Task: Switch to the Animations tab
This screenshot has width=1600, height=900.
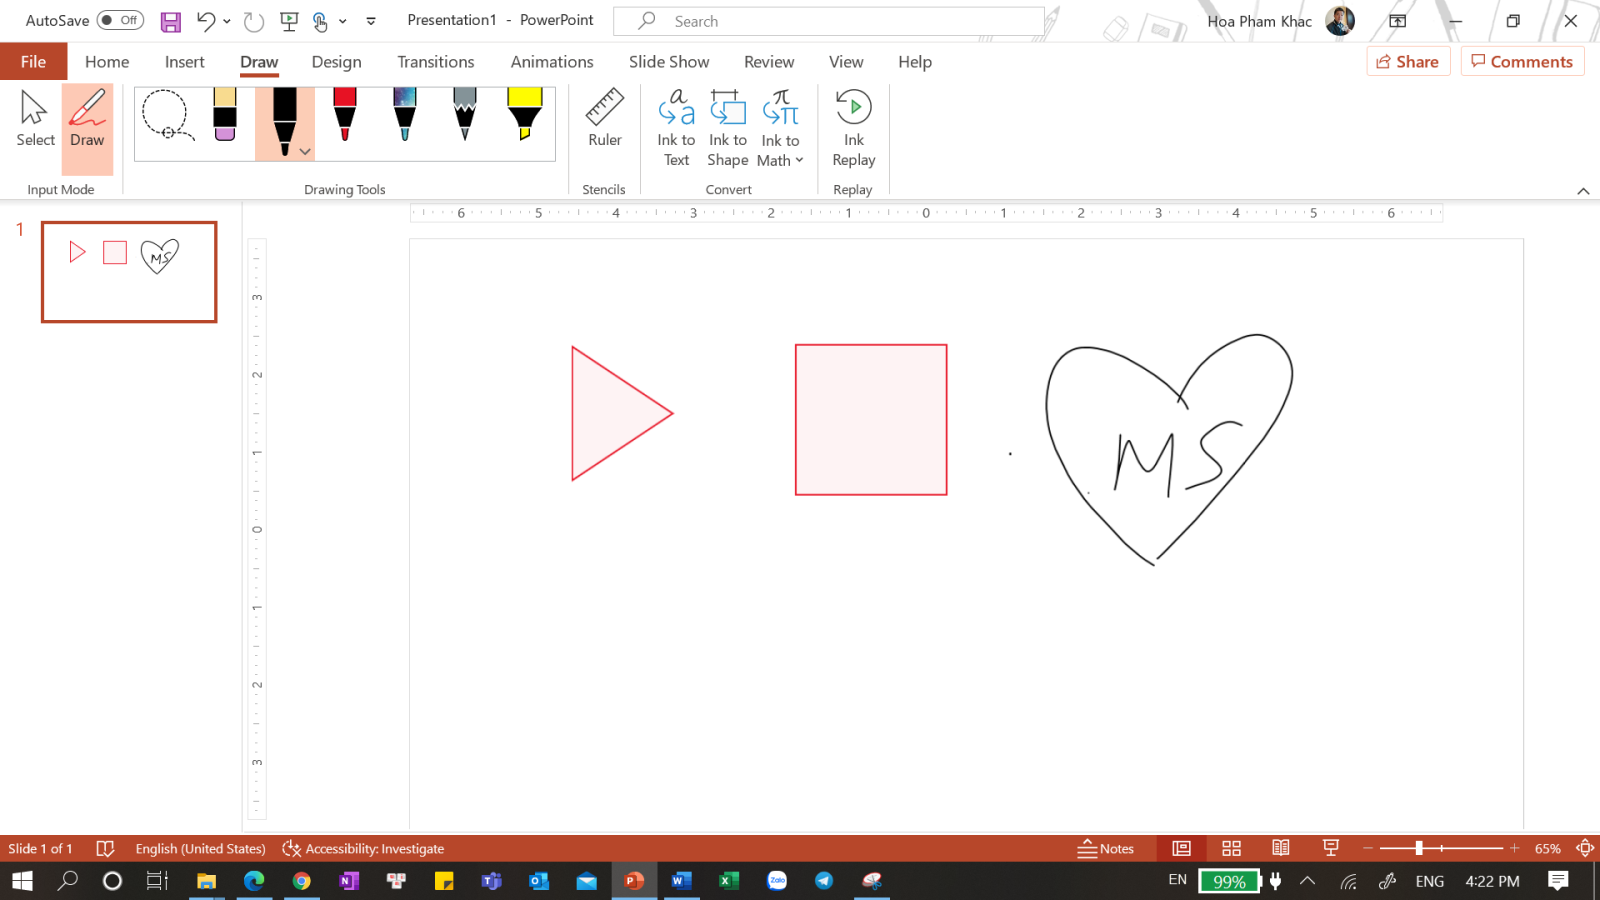Action: point(551,61)
